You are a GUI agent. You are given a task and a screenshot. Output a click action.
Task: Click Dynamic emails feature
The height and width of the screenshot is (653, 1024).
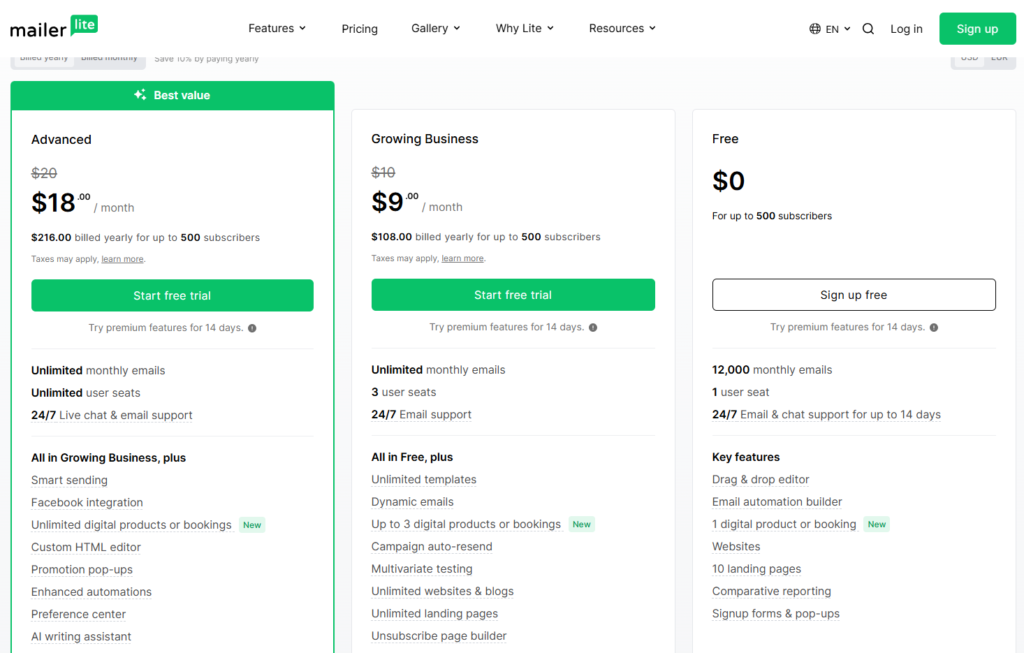412,502
